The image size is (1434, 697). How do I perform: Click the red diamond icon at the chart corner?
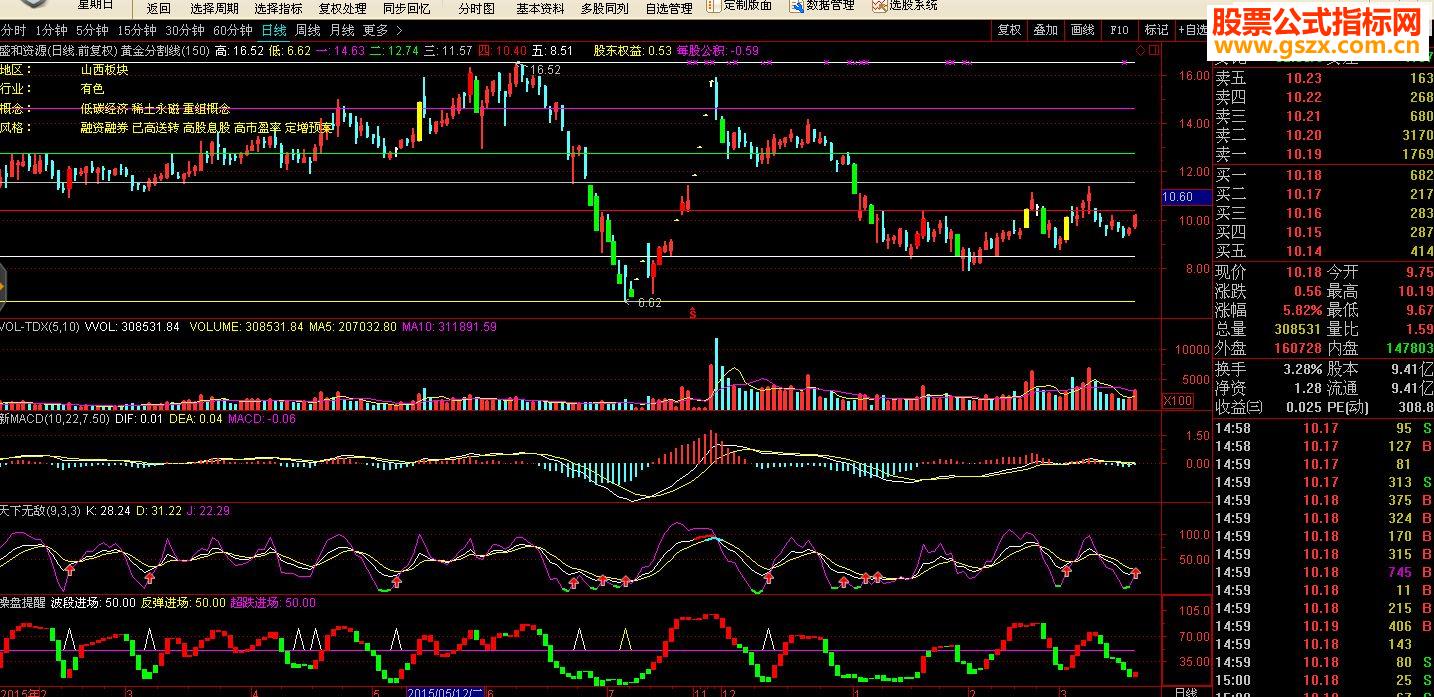click(x=1141, y=49)
